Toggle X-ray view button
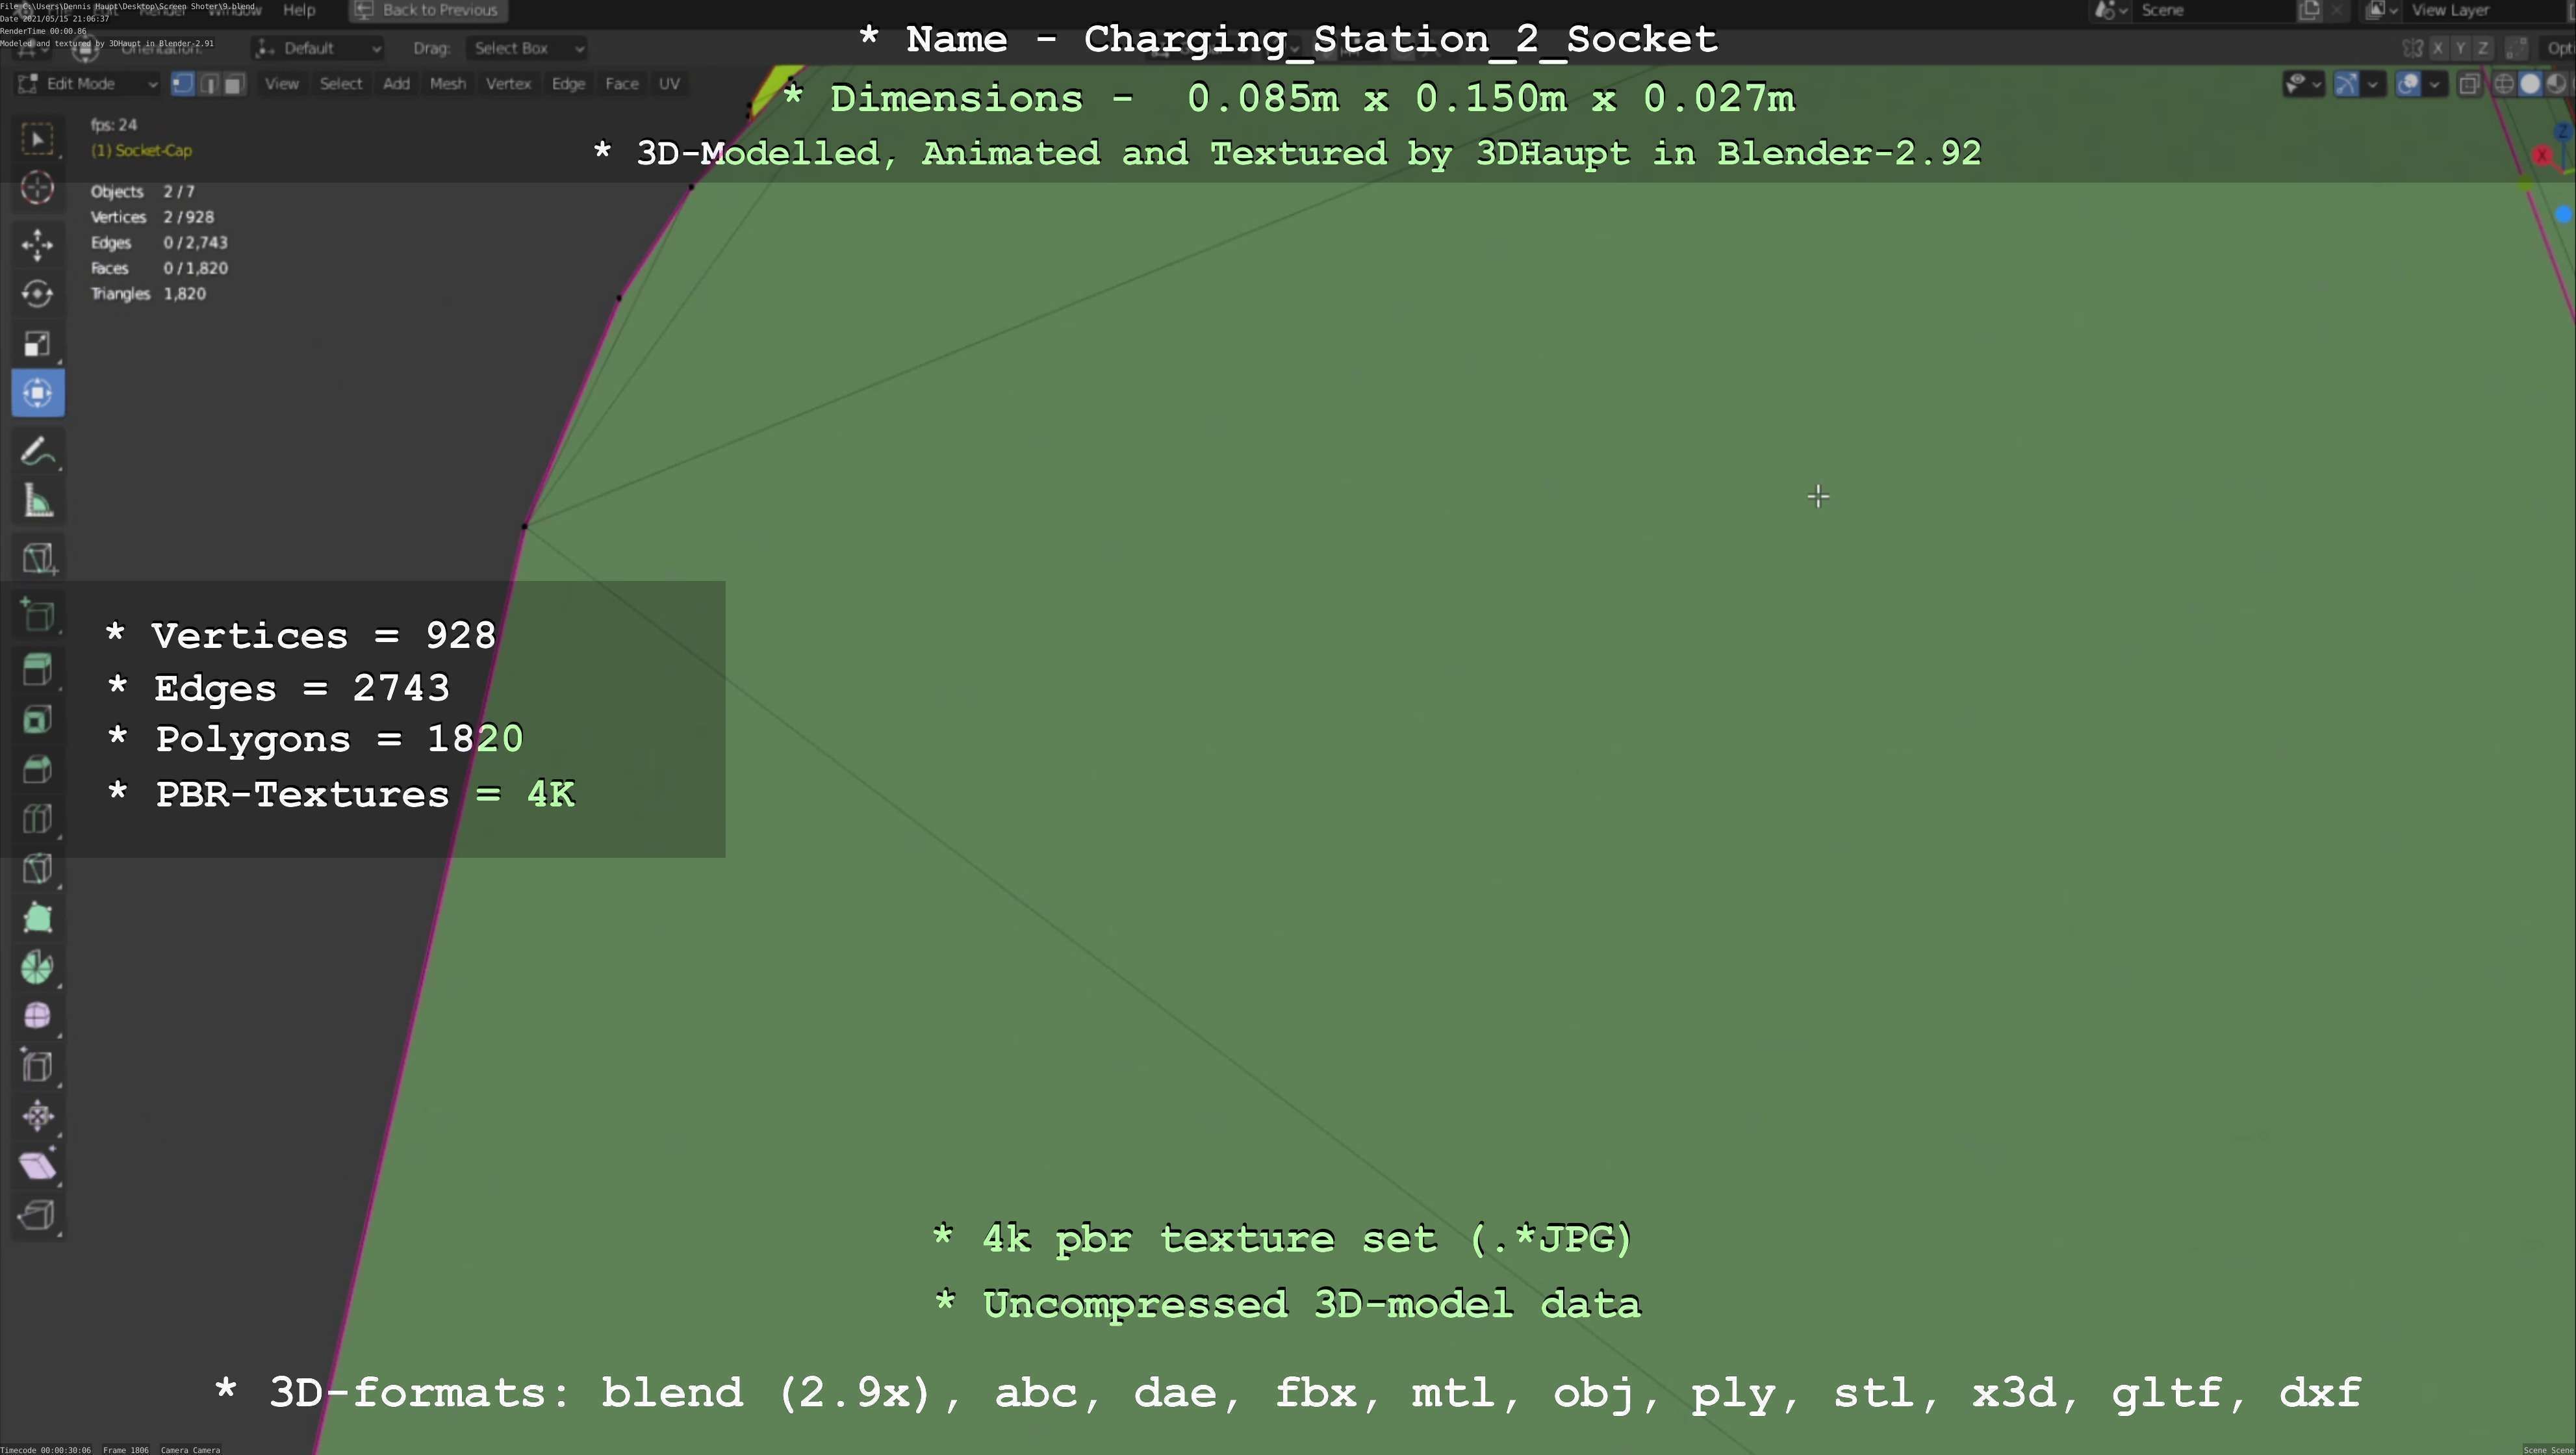The height and width of the screenshot is (1455, 2576). pyautogui.click(x=2469, y=84)
